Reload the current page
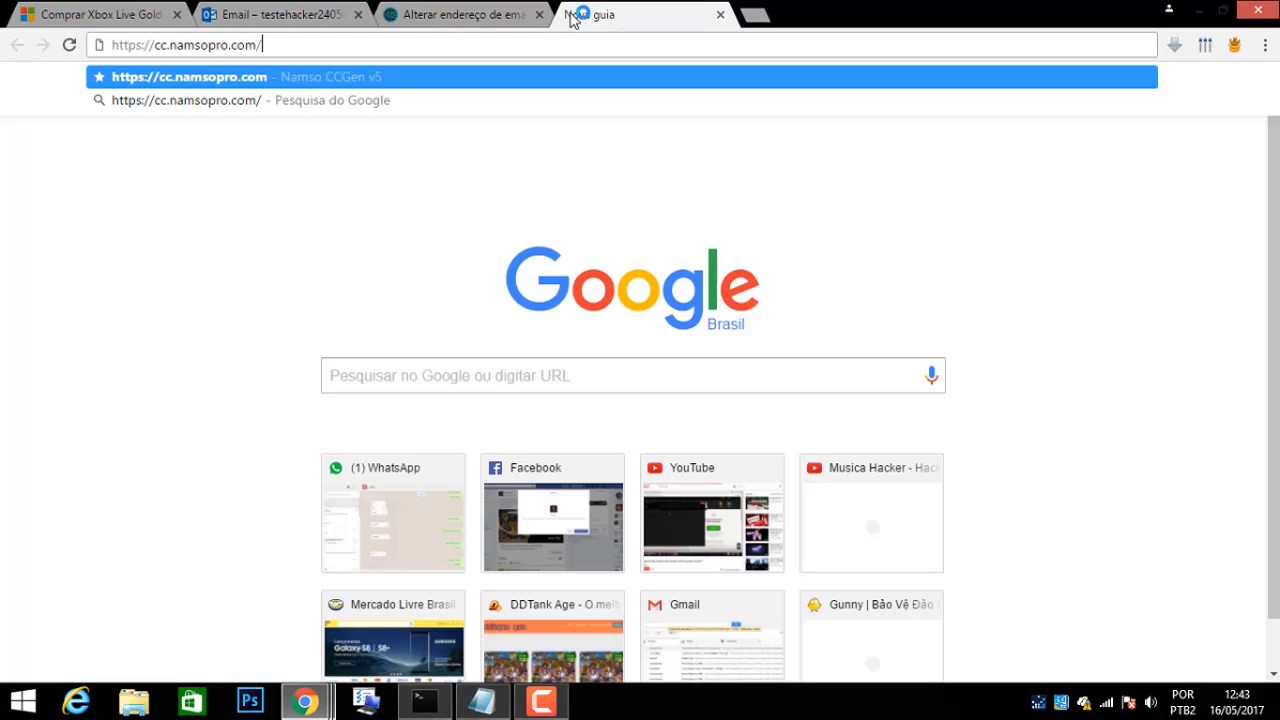This screenshot has height=720, width=1280. click(x=69, y=45)
